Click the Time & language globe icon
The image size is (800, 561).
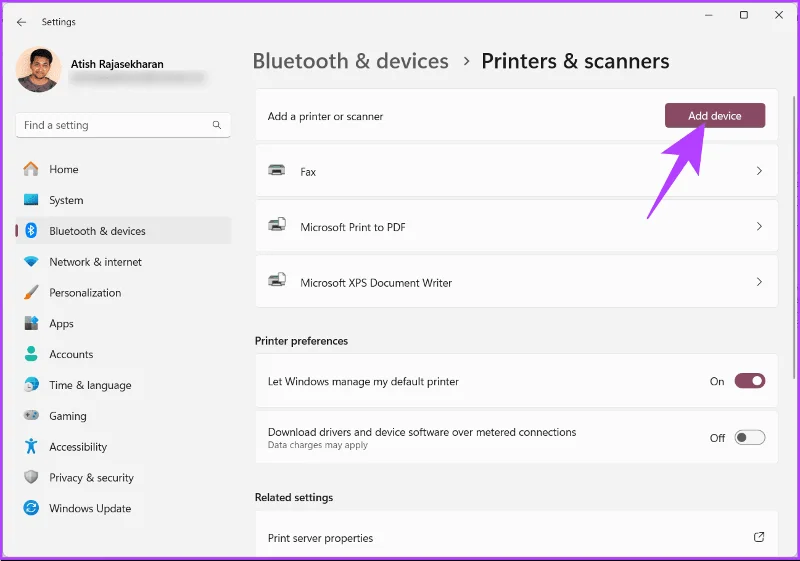tap(31, 385)
